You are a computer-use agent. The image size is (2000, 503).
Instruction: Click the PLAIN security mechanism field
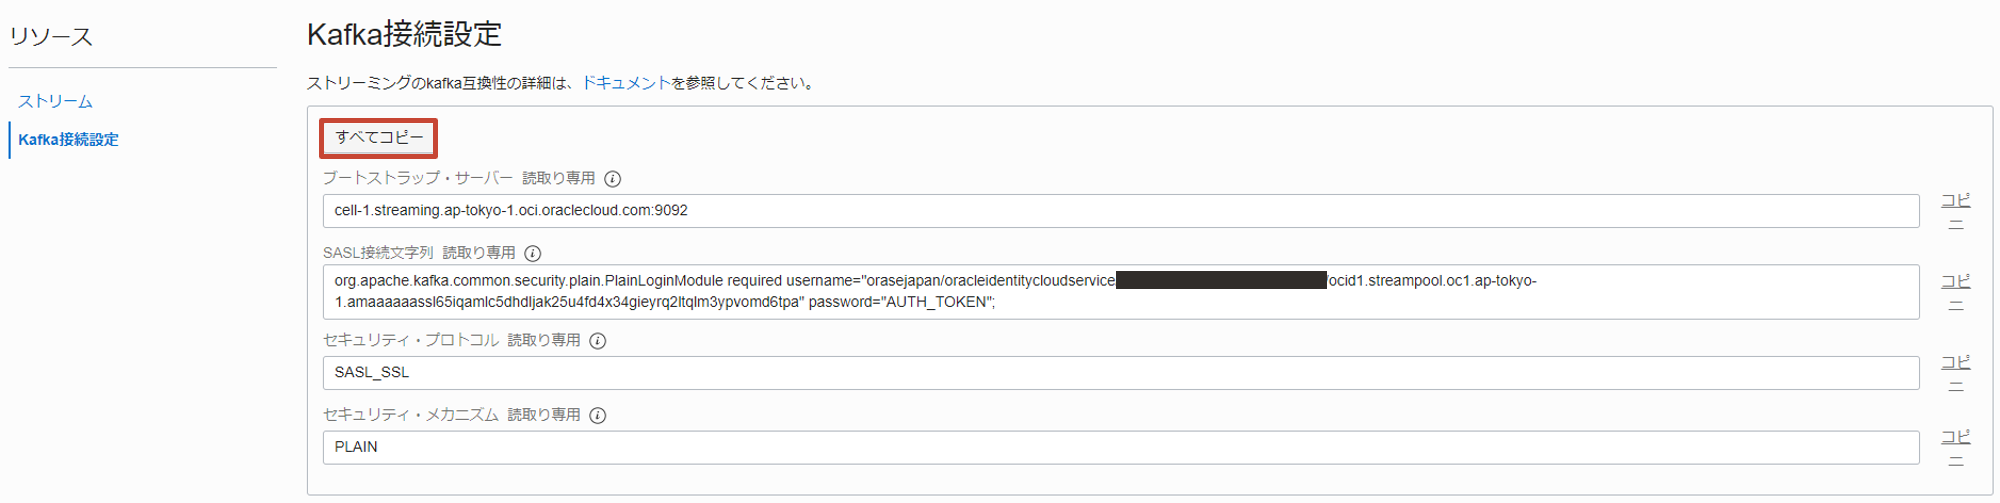(x=1120, y=447)
